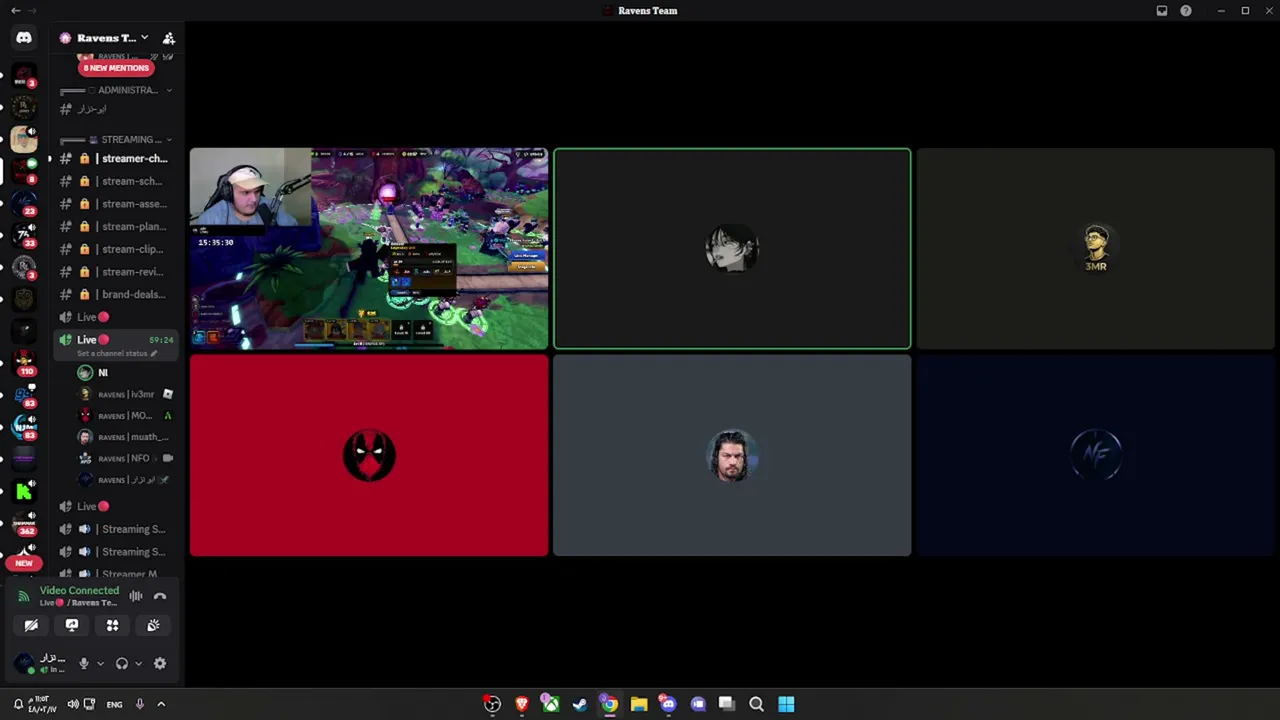Open Discord home direct messages
1280x720 pixels.
(24, 38)
